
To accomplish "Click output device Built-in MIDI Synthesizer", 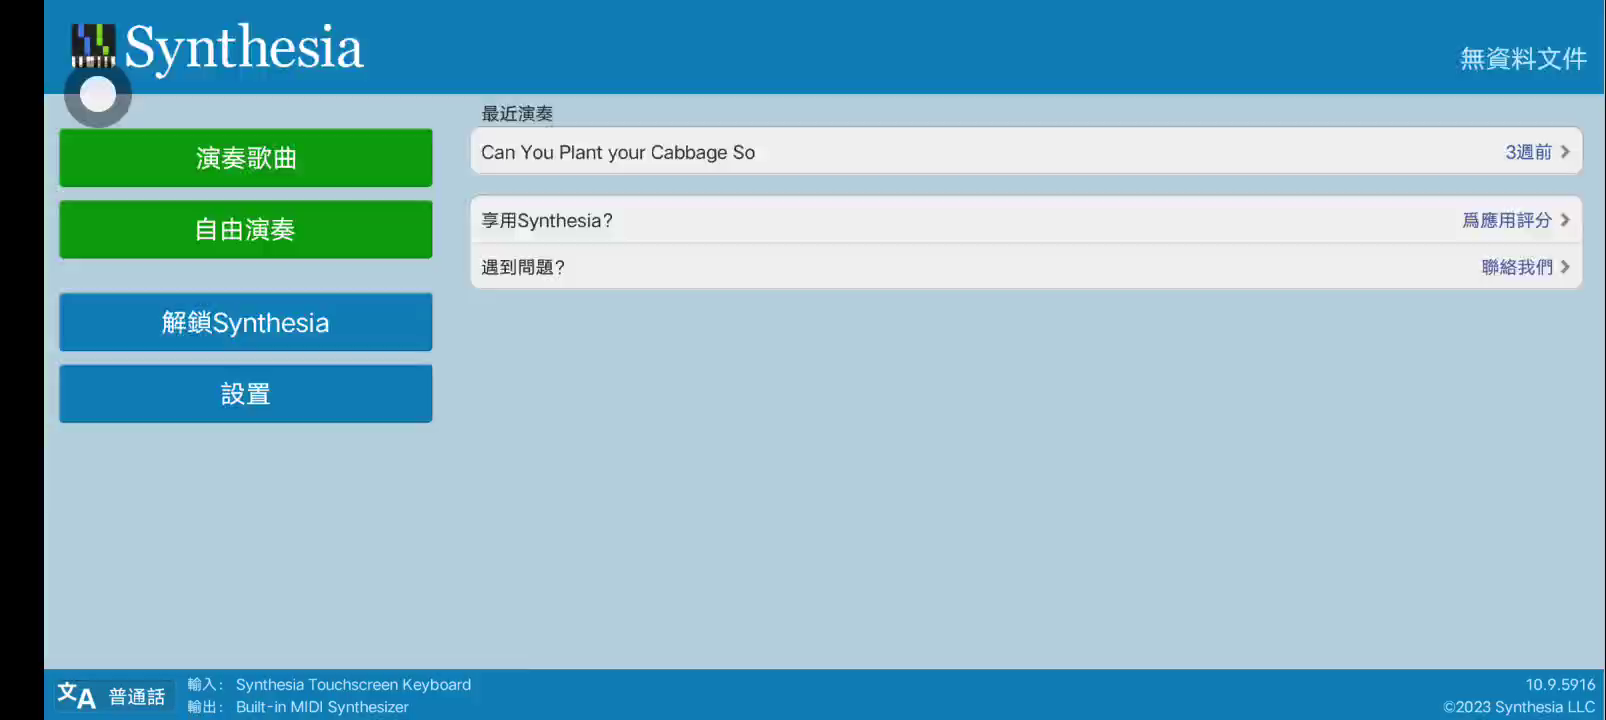I will coord(322,707).
